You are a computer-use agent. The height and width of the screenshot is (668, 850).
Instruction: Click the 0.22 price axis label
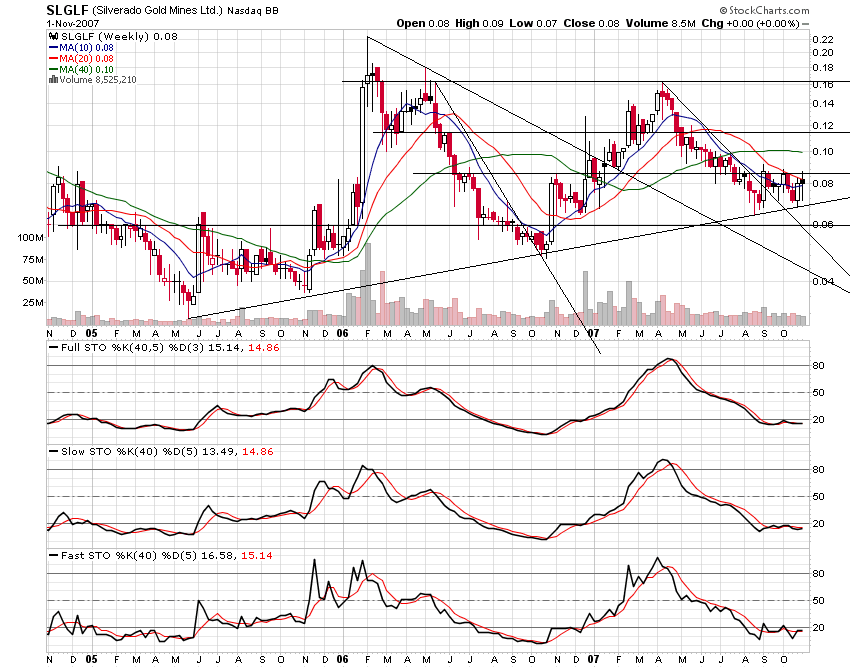click(x=823, y=40)
